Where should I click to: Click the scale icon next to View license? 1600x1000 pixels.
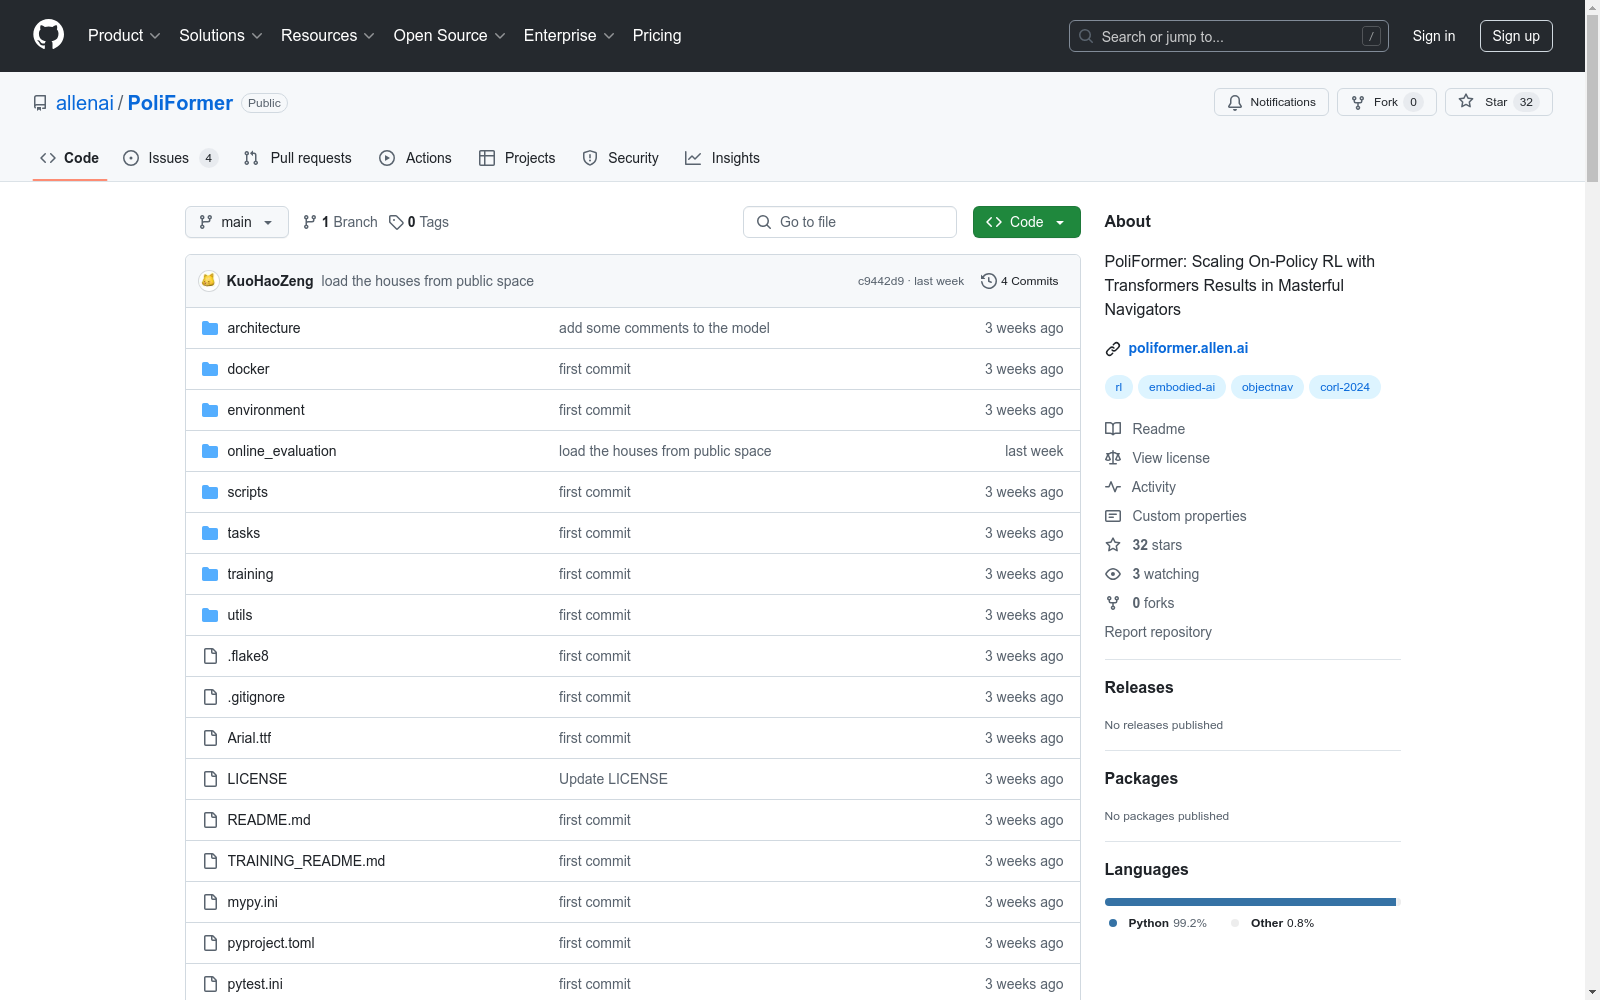[1113, 458]
